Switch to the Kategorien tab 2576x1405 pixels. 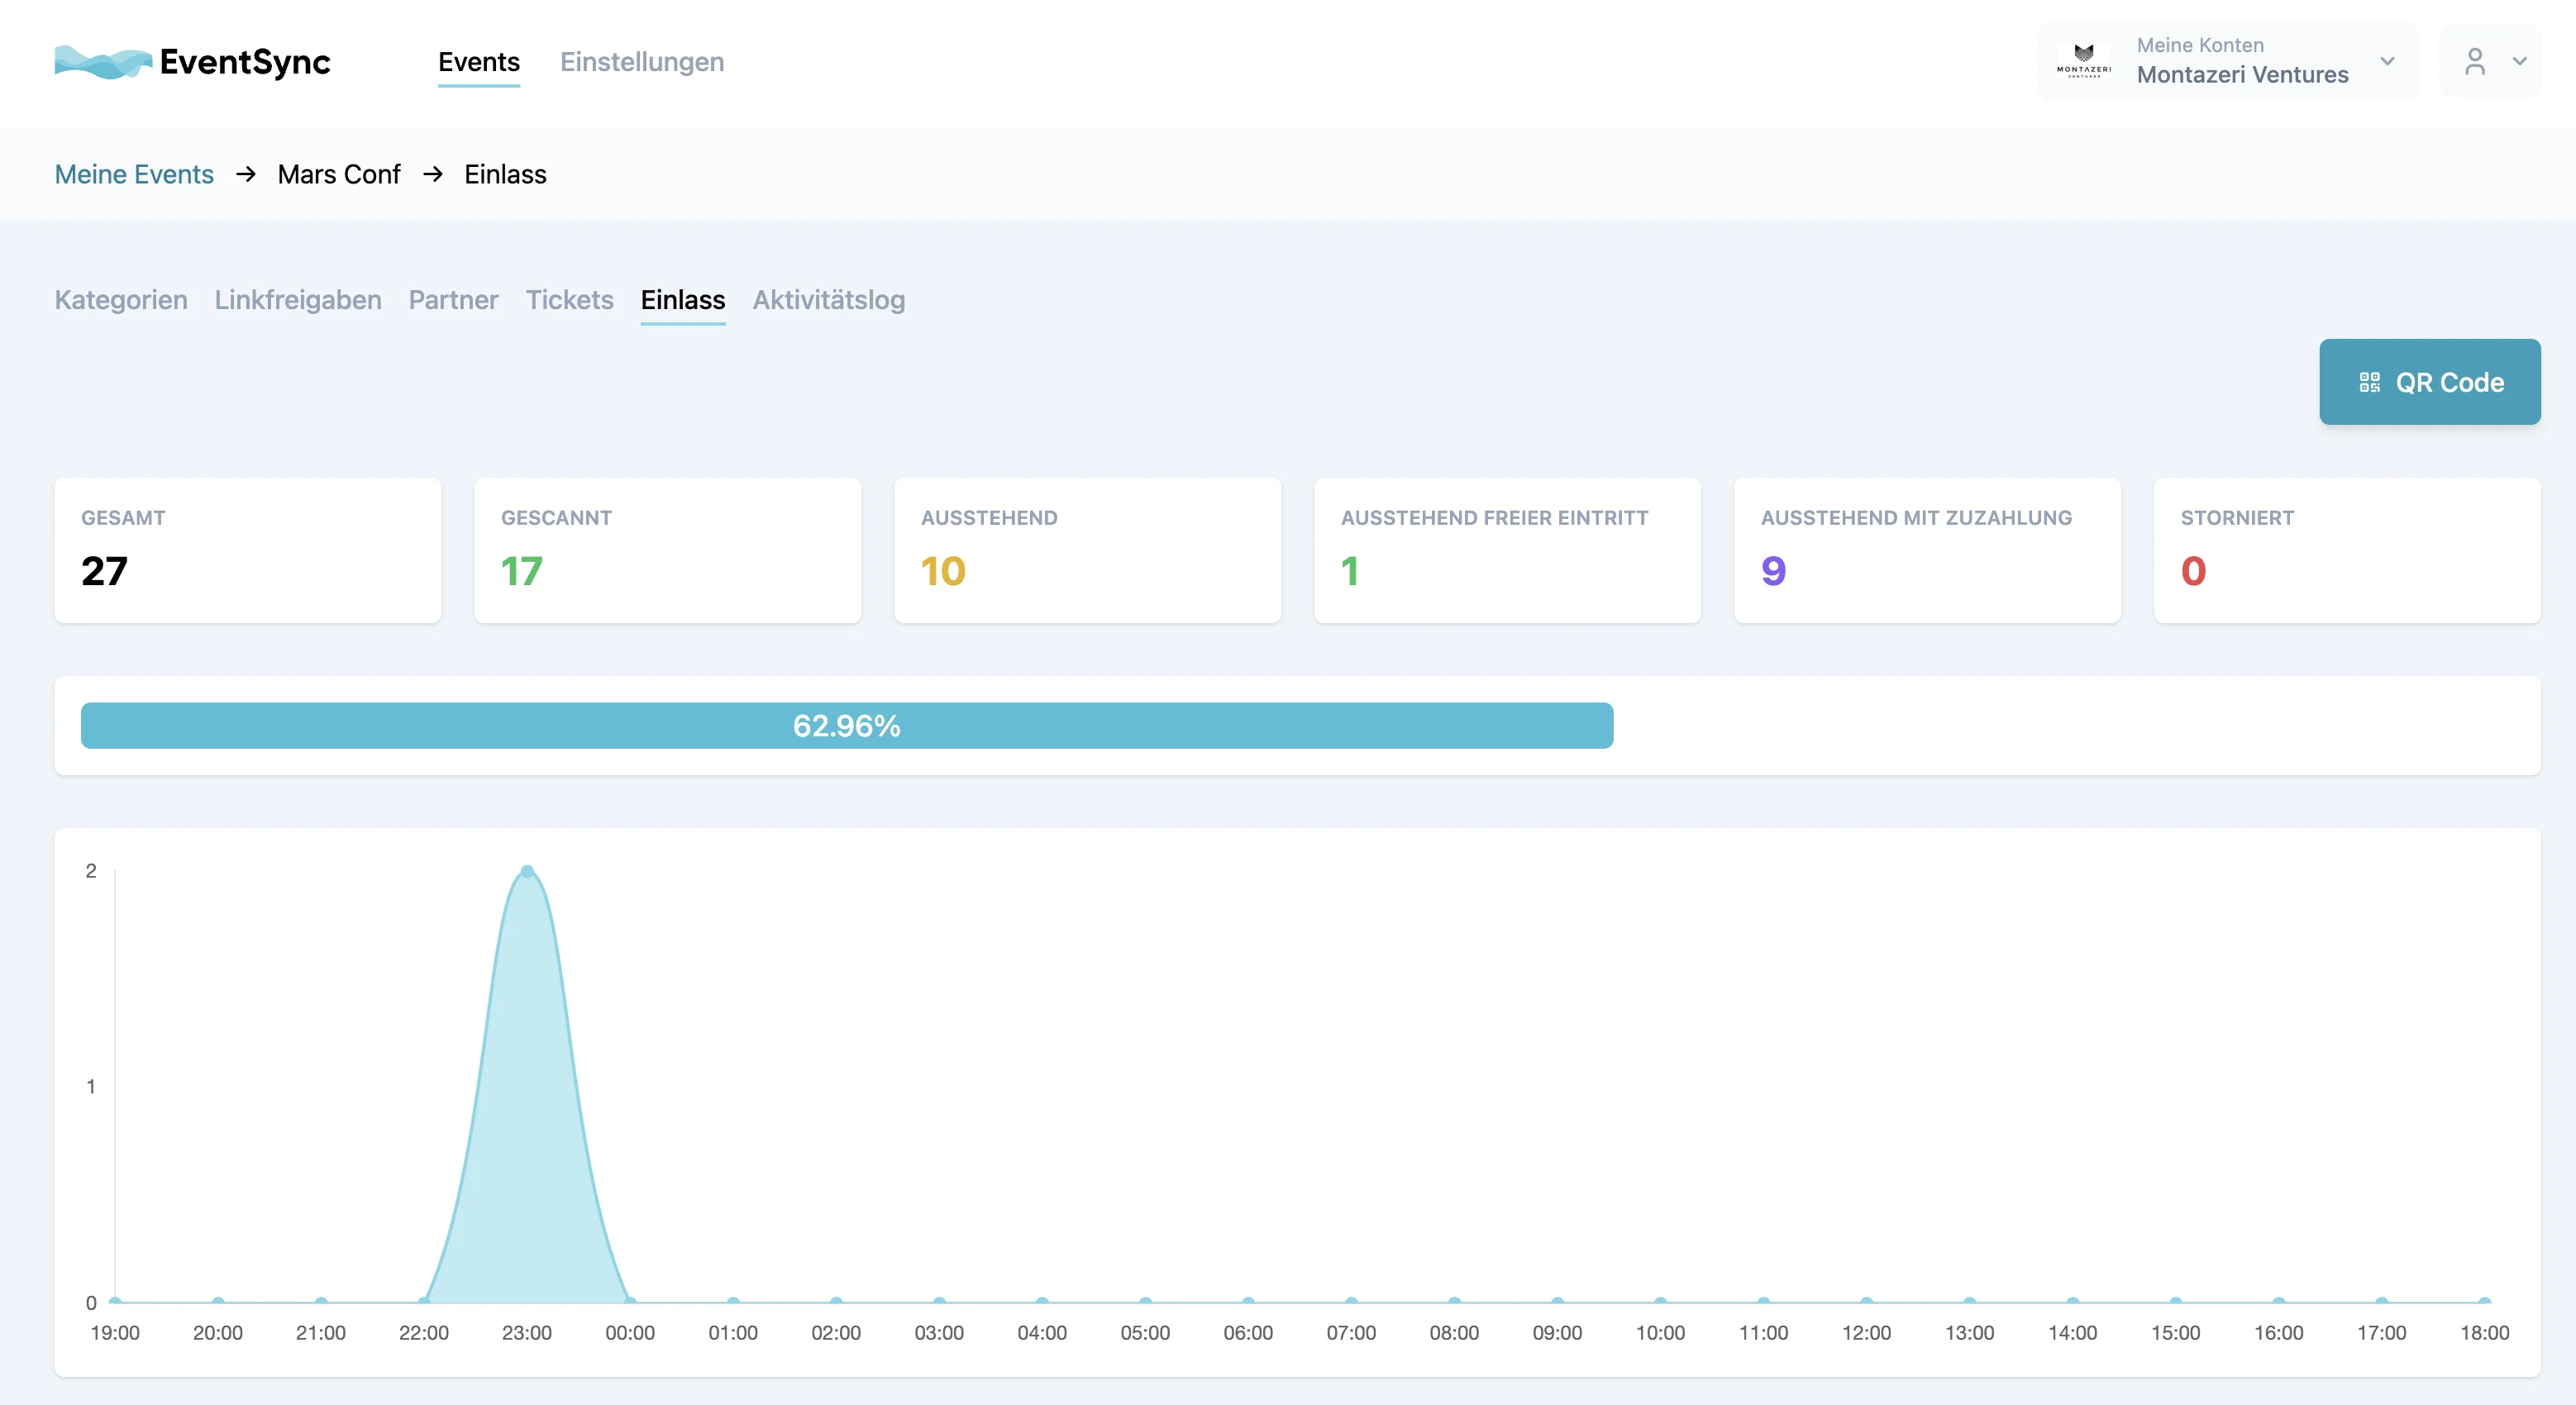pos(120,300)
